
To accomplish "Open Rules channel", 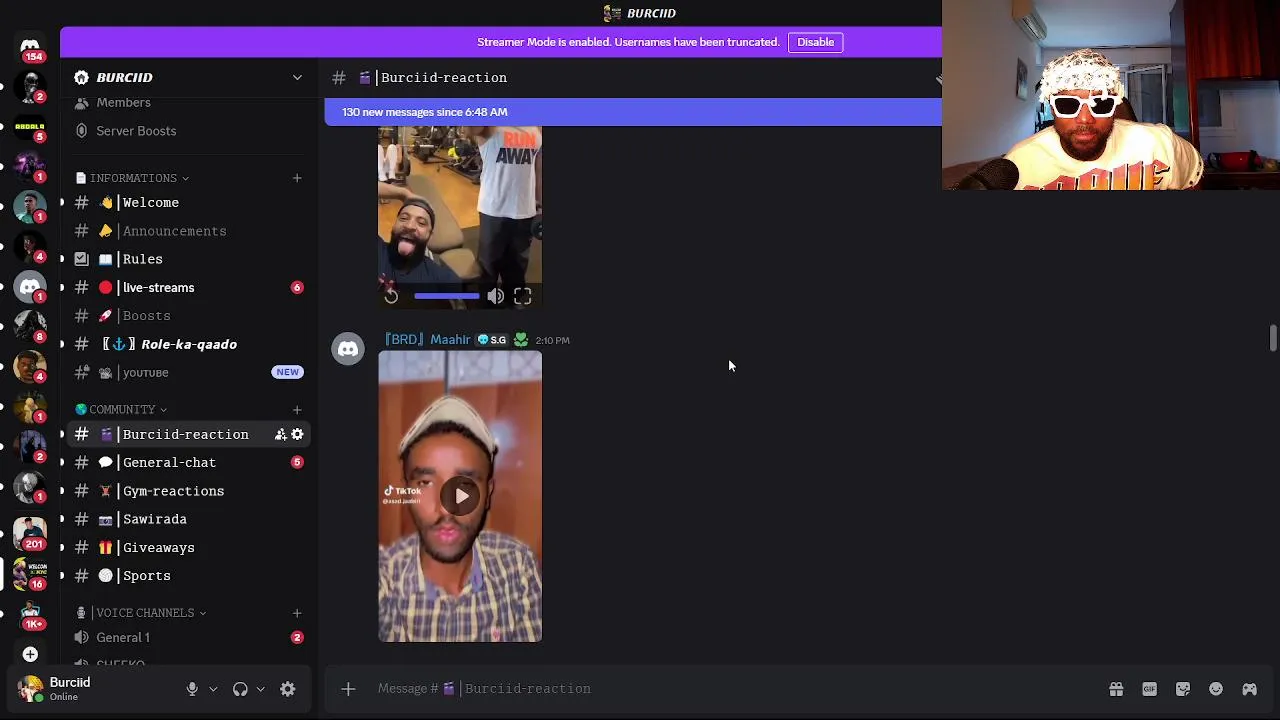I will pos(188,259).
